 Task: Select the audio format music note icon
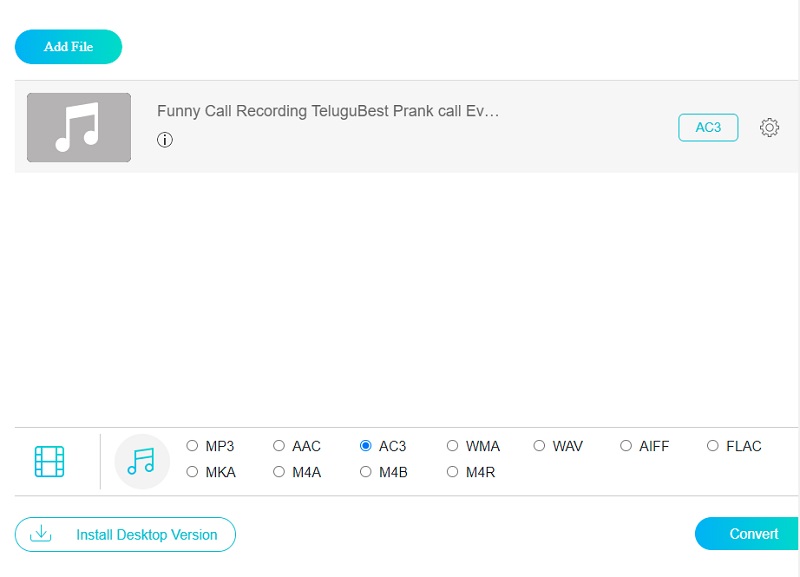pos(142,461)
